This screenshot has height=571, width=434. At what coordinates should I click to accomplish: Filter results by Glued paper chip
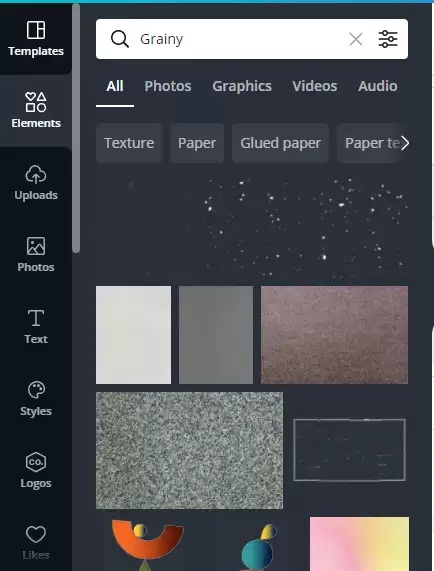click(280, 143)
